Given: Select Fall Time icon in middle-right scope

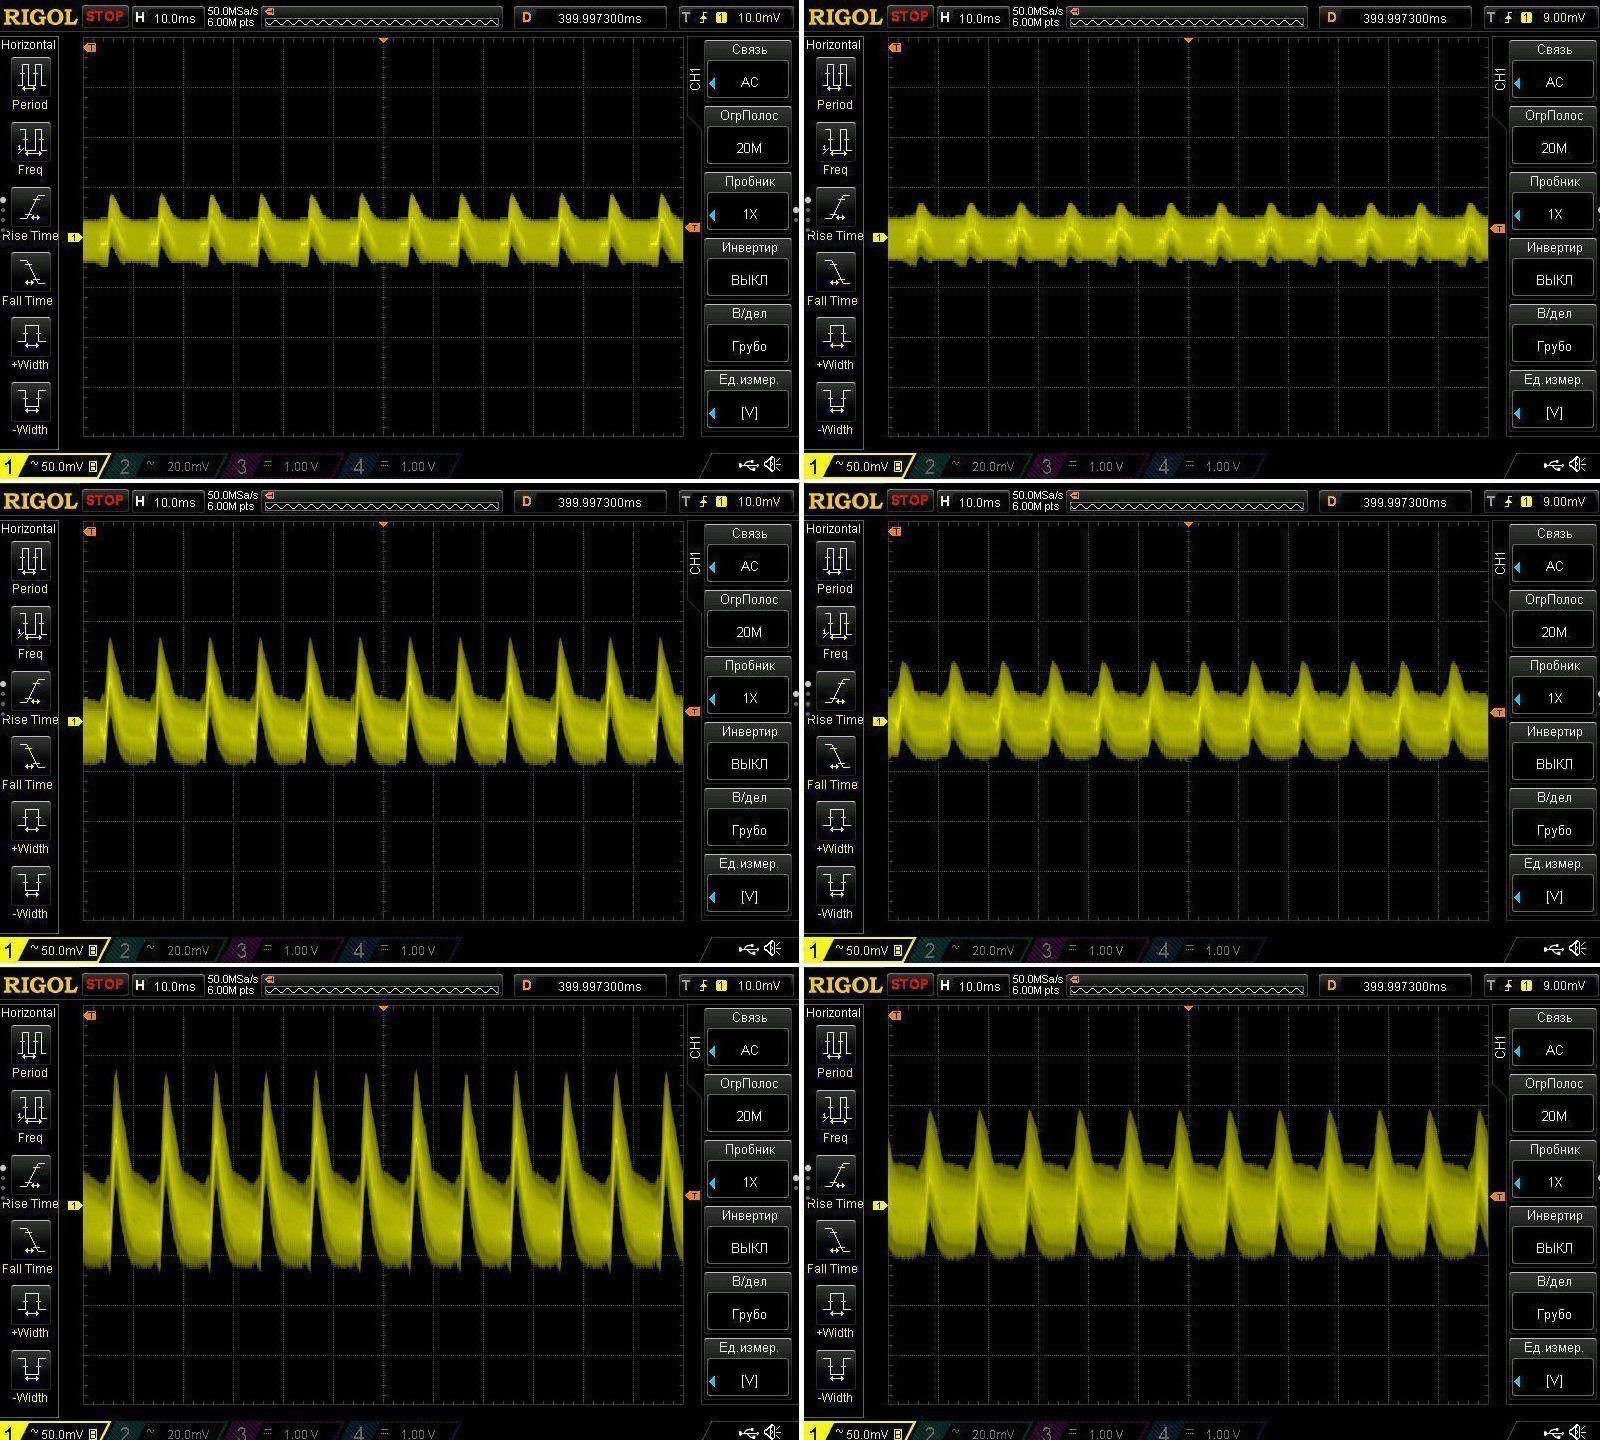Looking at the screenshot, I should click(835, 756).
